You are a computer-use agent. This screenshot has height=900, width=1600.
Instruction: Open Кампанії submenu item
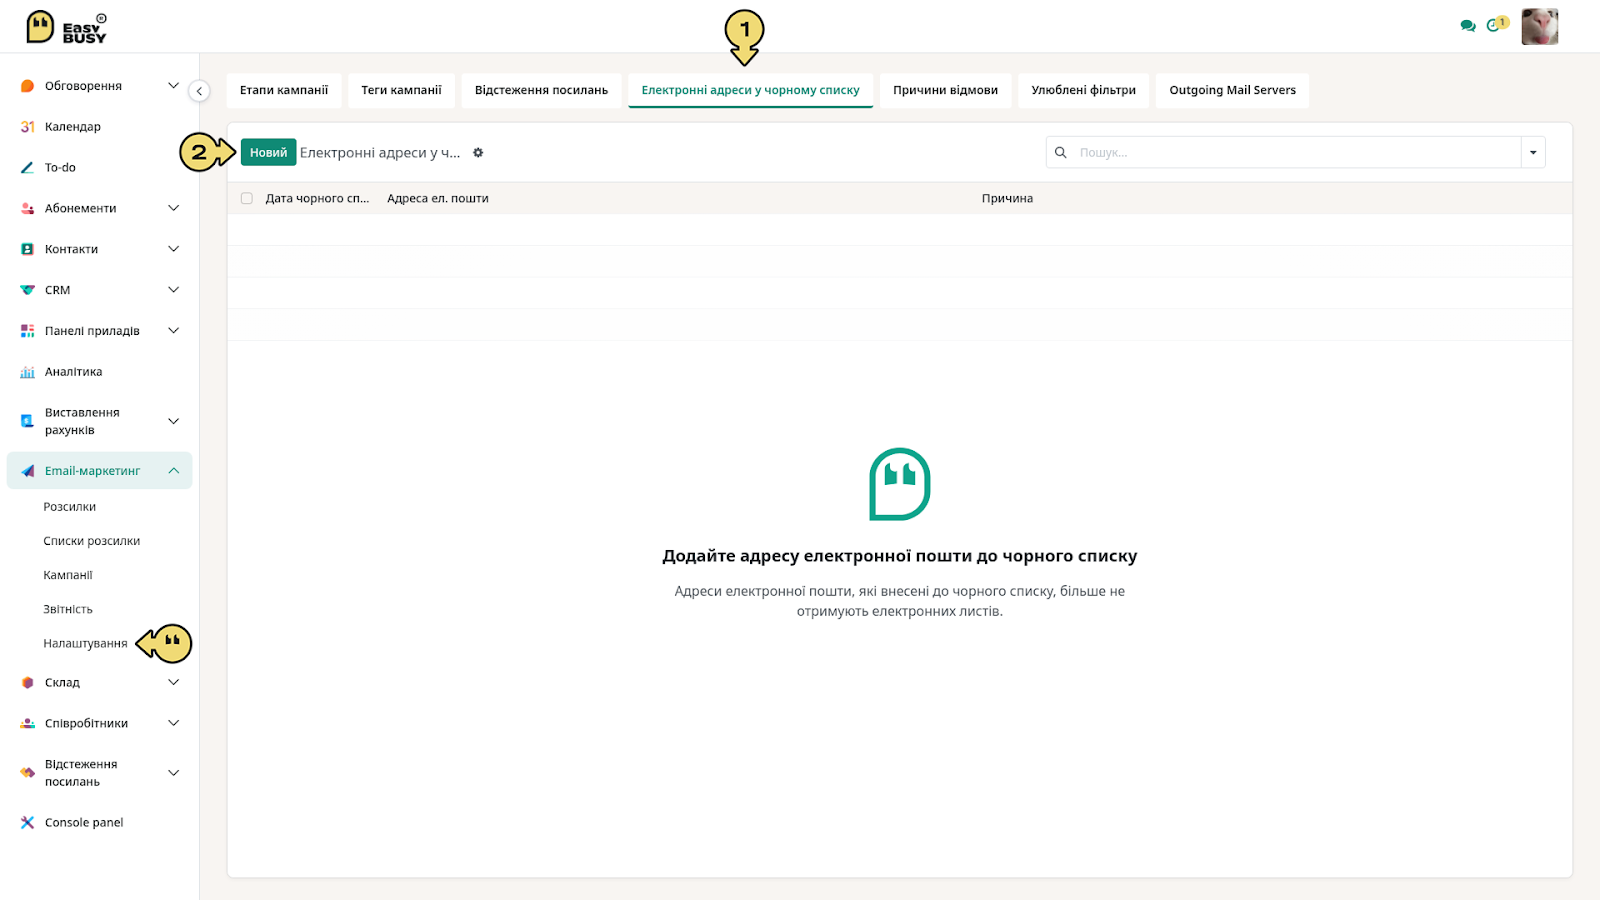tap(68, 575)
